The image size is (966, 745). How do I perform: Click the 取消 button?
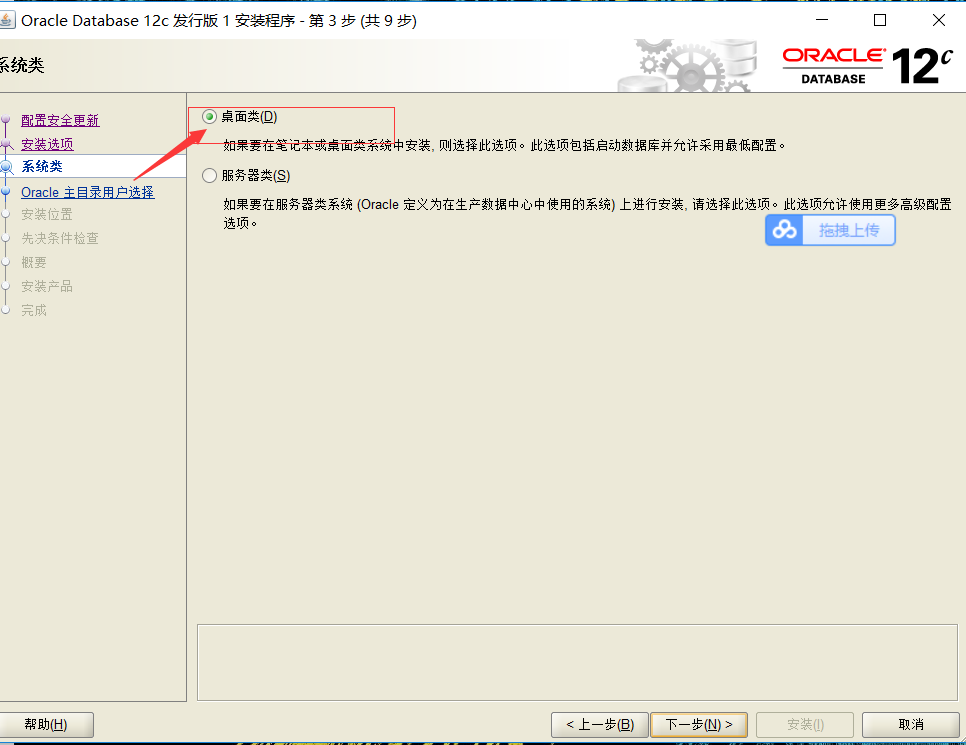point(911,725)
